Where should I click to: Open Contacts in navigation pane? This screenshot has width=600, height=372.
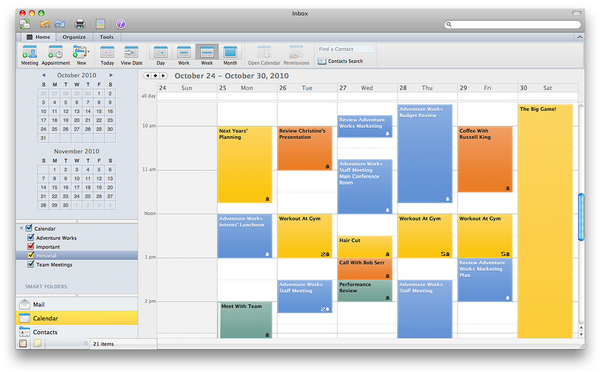(x=77, y=332)
